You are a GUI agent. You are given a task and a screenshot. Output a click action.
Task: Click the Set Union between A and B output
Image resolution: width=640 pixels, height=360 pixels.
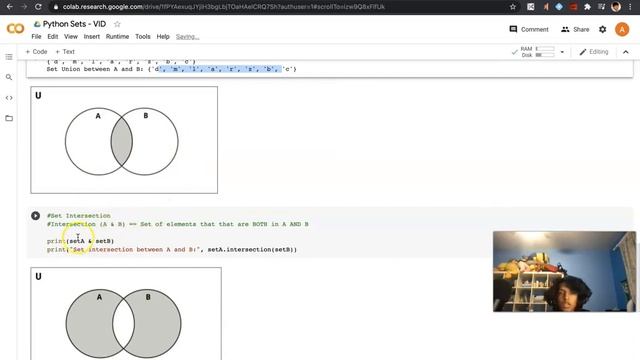point(171,69)
